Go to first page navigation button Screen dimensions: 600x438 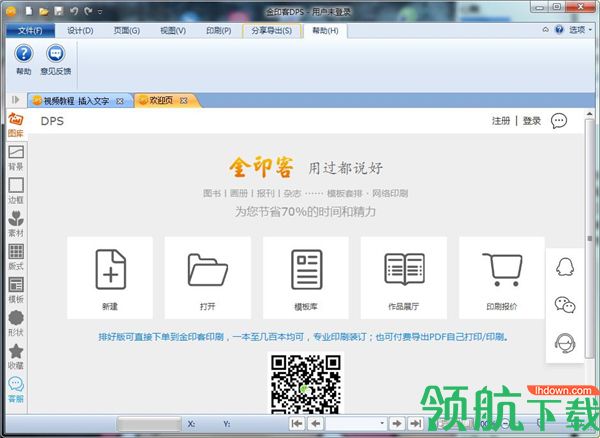[x=297, y=423]
